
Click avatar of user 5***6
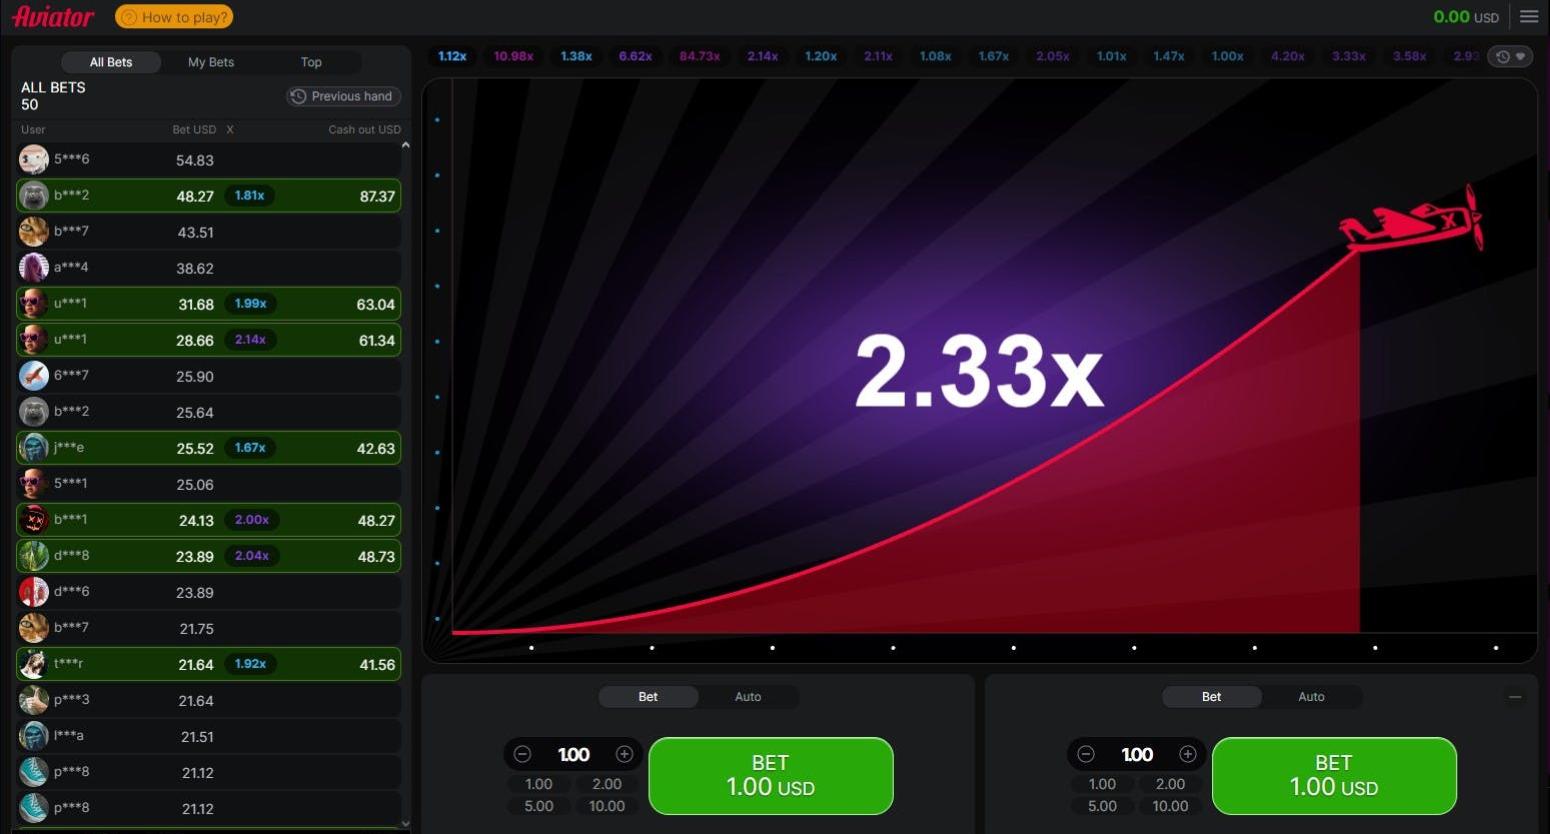pyautogui.click(x=33, y=160)
